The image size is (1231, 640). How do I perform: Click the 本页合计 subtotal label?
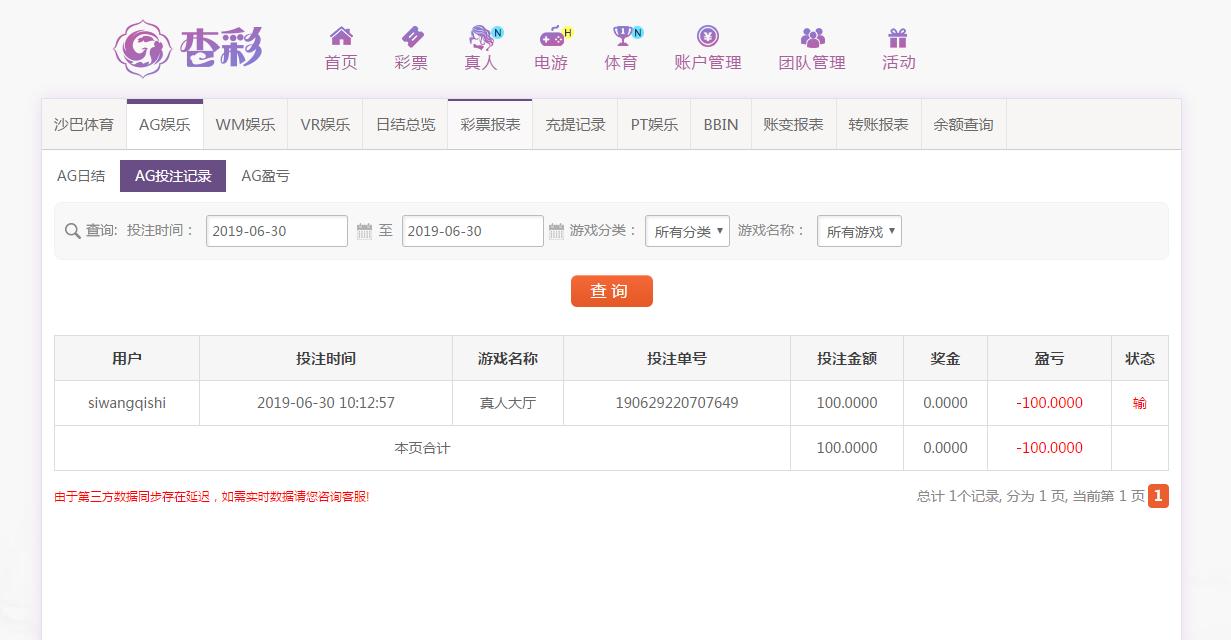(422, 448)
